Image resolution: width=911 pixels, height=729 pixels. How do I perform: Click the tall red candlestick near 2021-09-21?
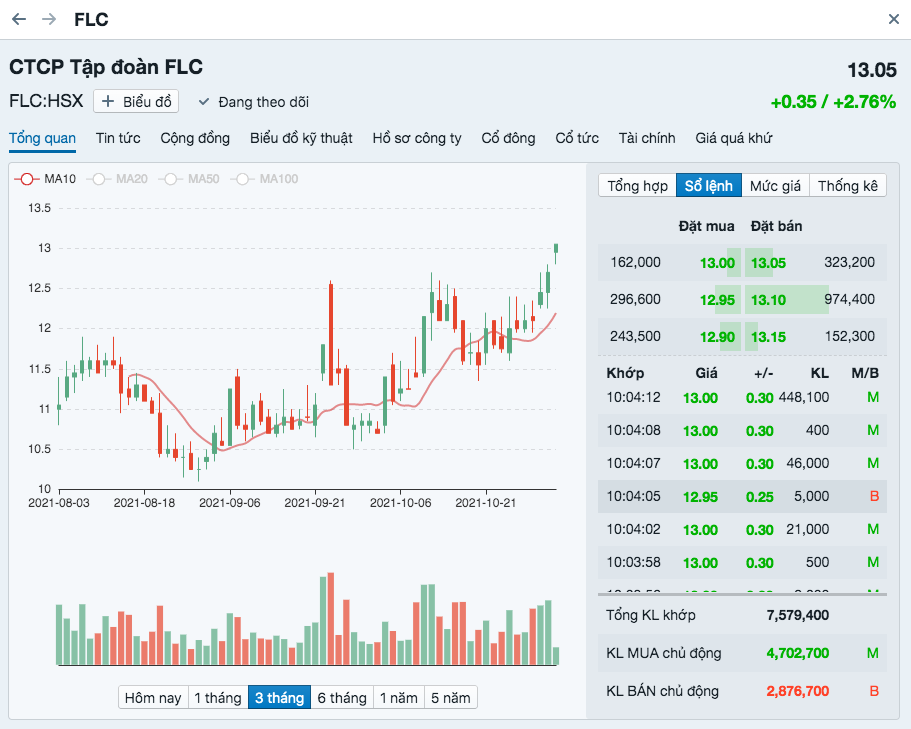point(331,333)
